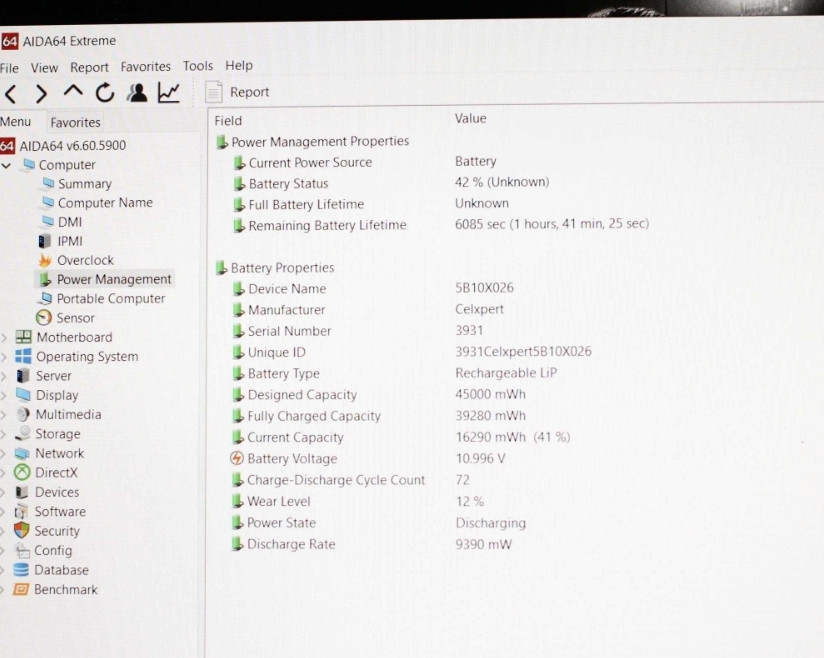
Task: Click the Forward navigation arrow
Action: coord(41,94)
